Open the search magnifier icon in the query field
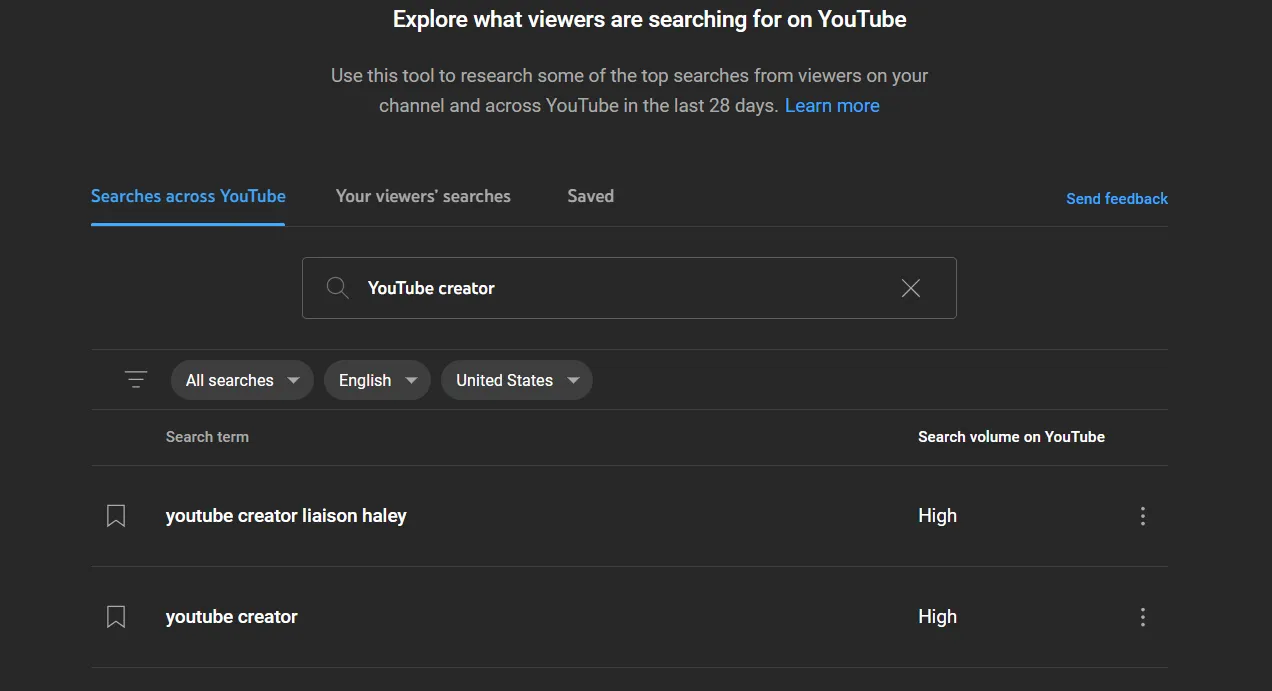 (x=337, y=288)
